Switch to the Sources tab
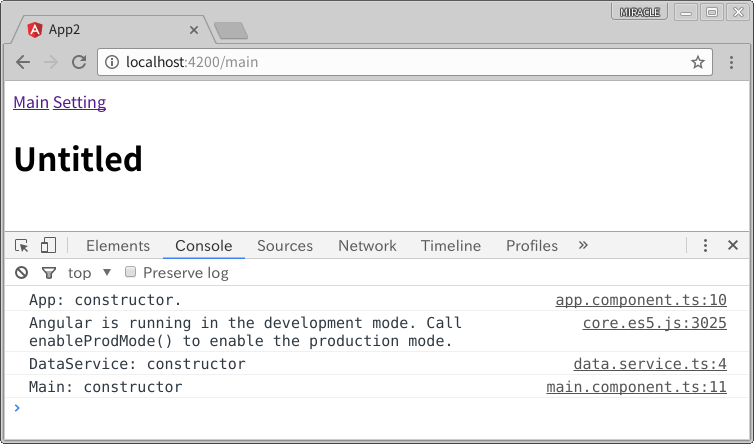This screenshot has width=754, height=444. 285,246
